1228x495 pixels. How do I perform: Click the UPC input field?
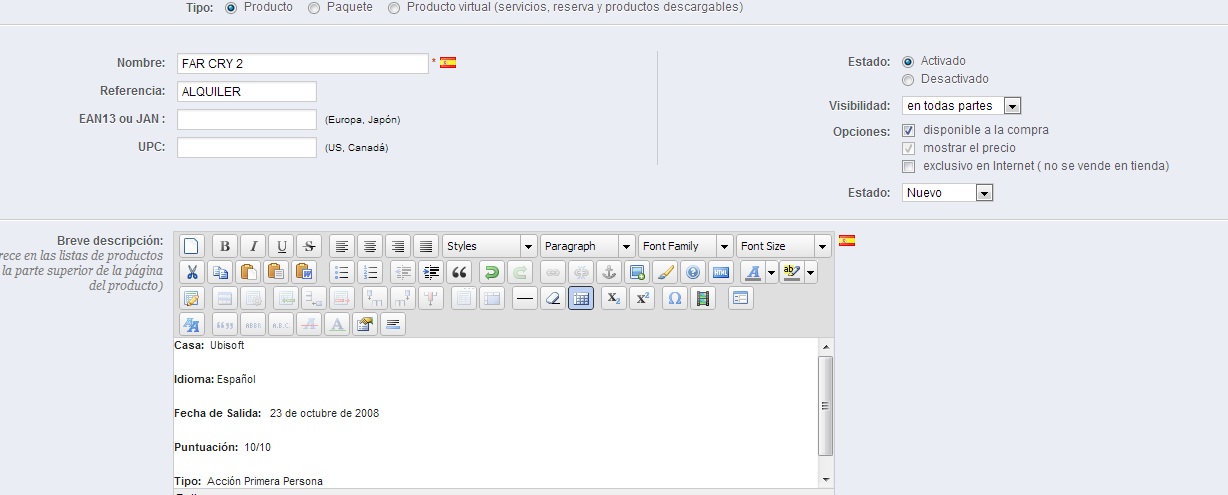(x=247, y=148)
